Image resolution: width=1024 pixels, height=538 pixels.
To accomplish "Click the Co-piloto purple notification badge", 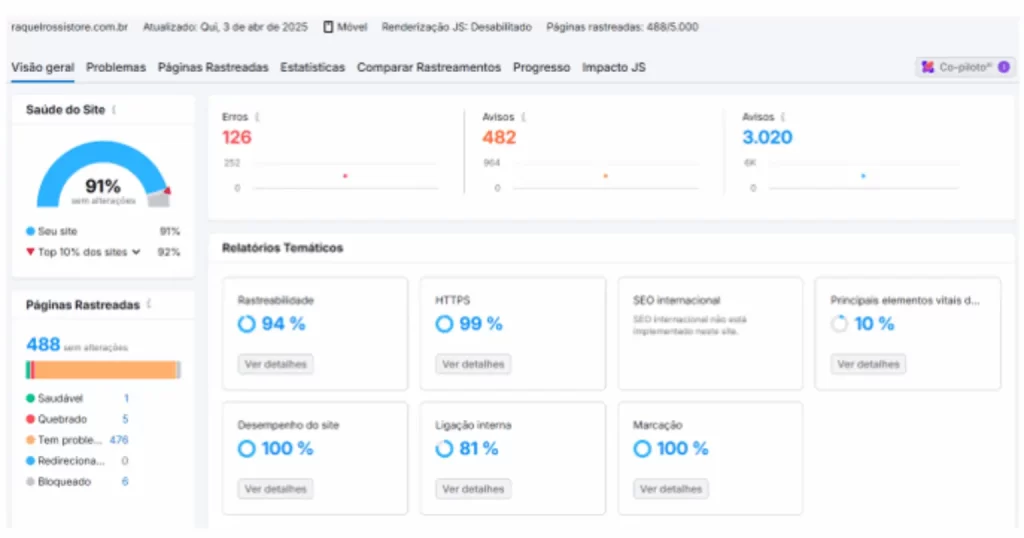I will coord(1004,67).
